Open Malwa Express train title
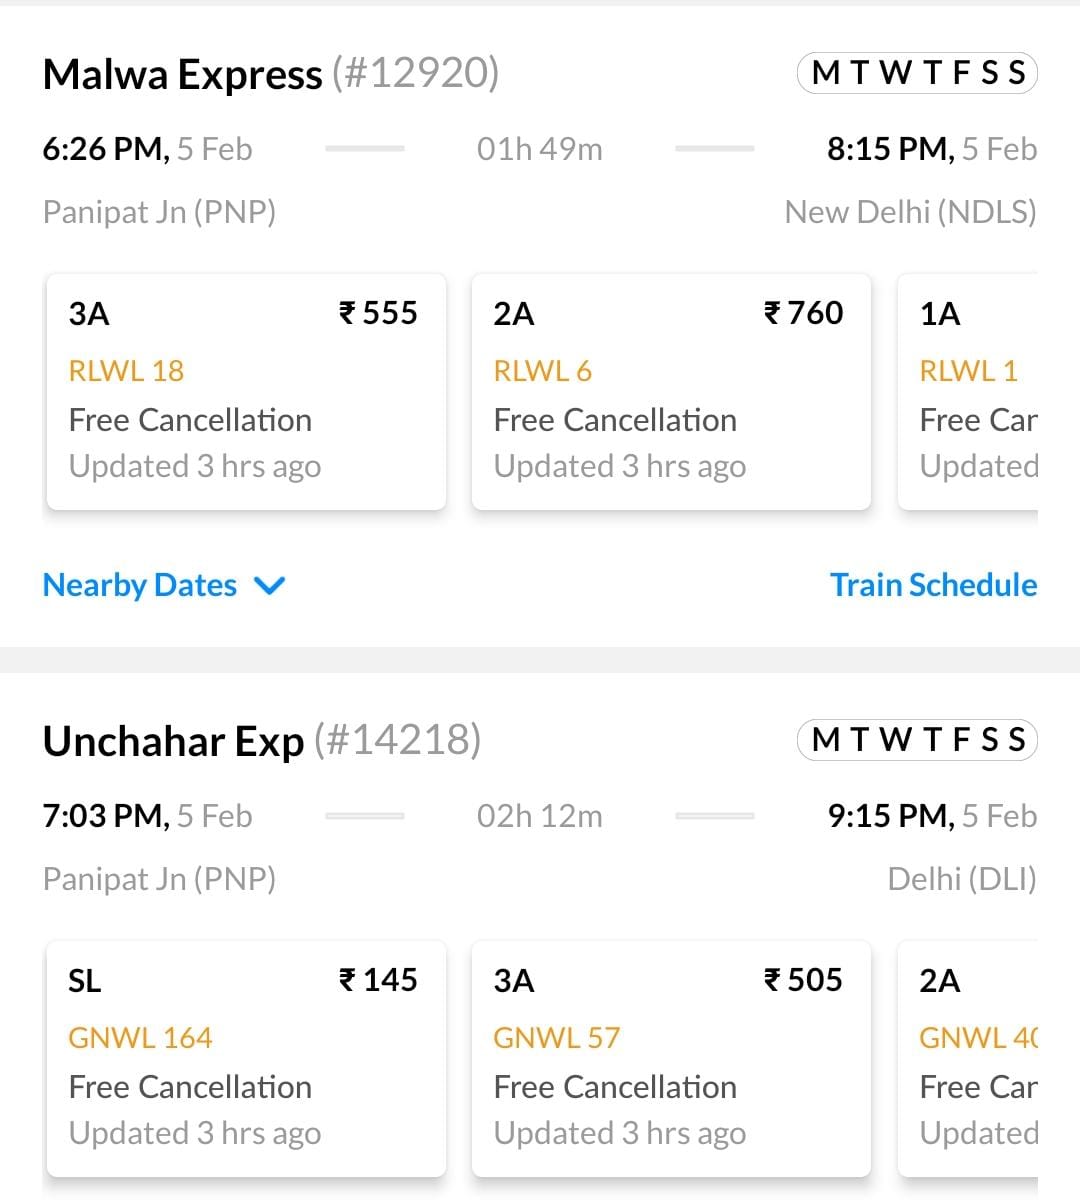Screen dimensions: 1080x1204 click(182, 75)
